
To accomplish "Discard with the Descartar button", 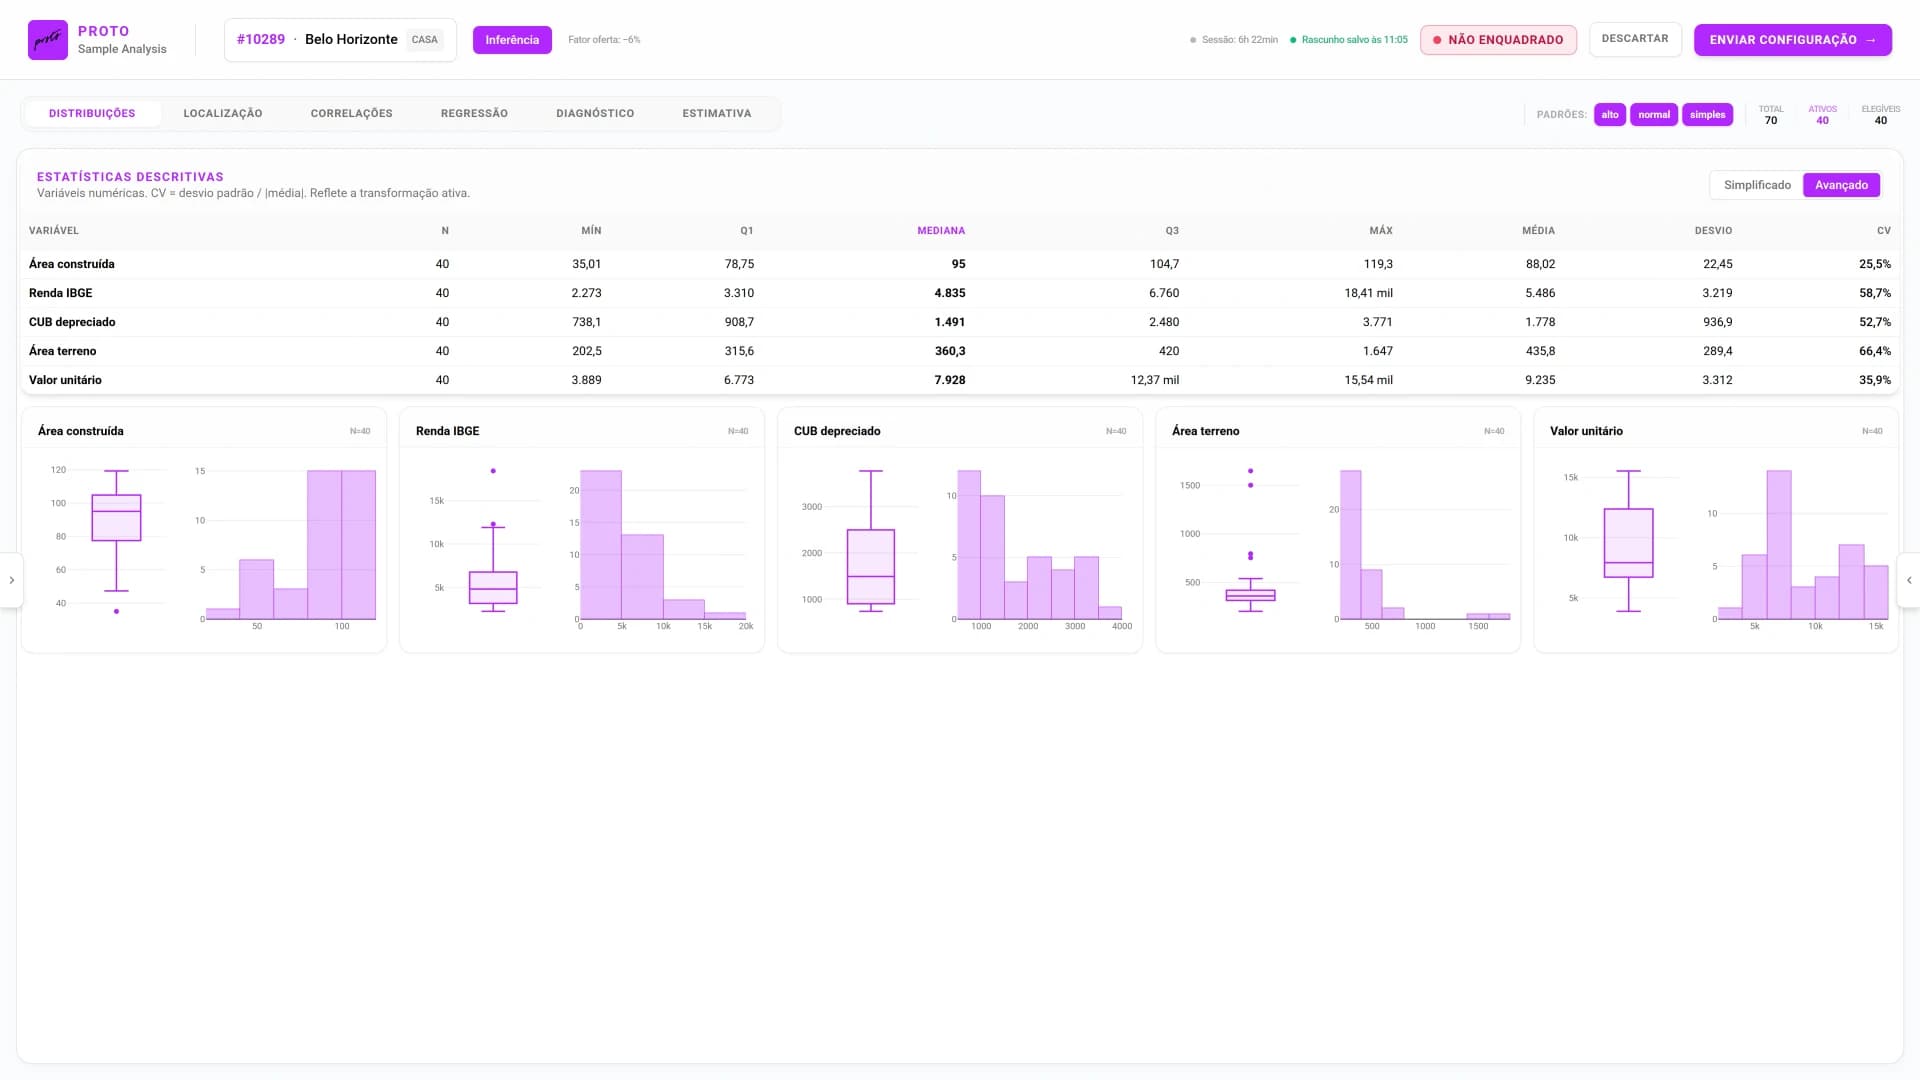I will tap(1635, 39).
